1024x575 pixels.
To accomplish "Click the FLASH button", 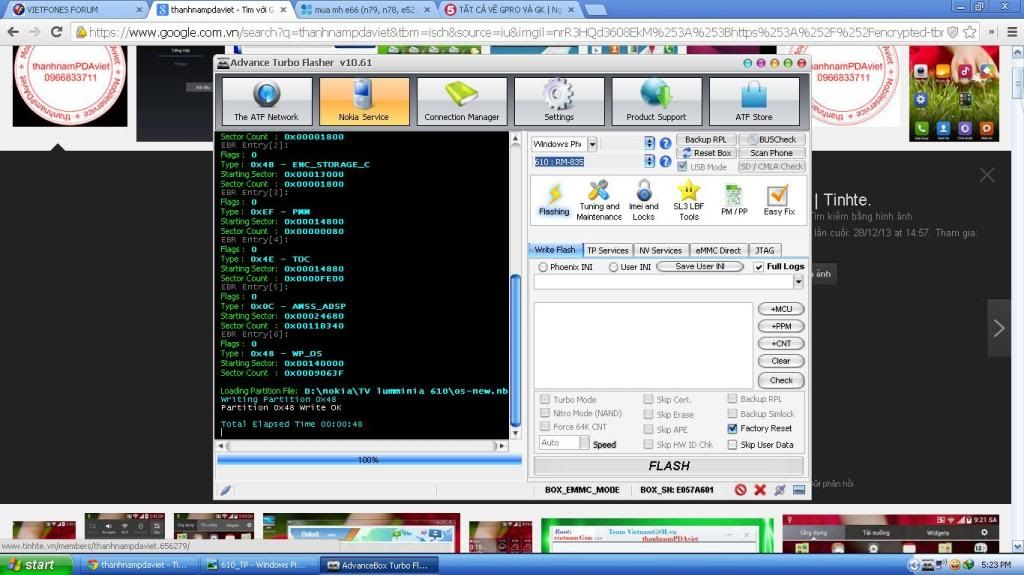I will [x=669, y=466].
